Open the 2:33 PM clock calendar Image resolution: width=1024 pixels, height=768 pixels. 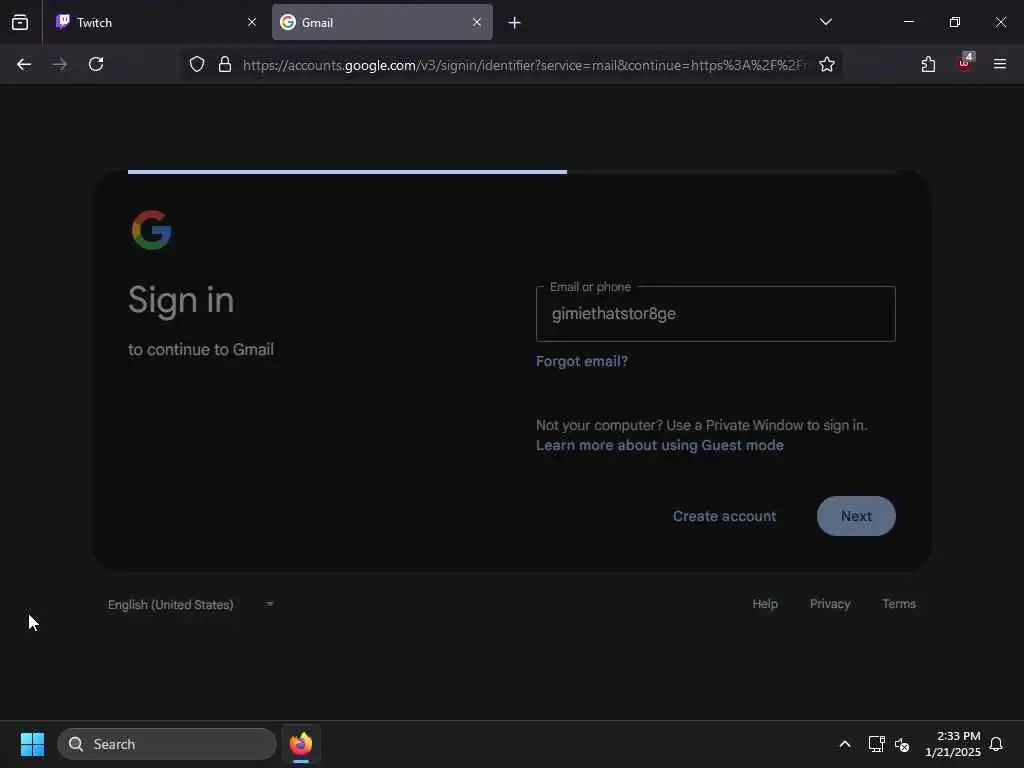pos(953,744)
